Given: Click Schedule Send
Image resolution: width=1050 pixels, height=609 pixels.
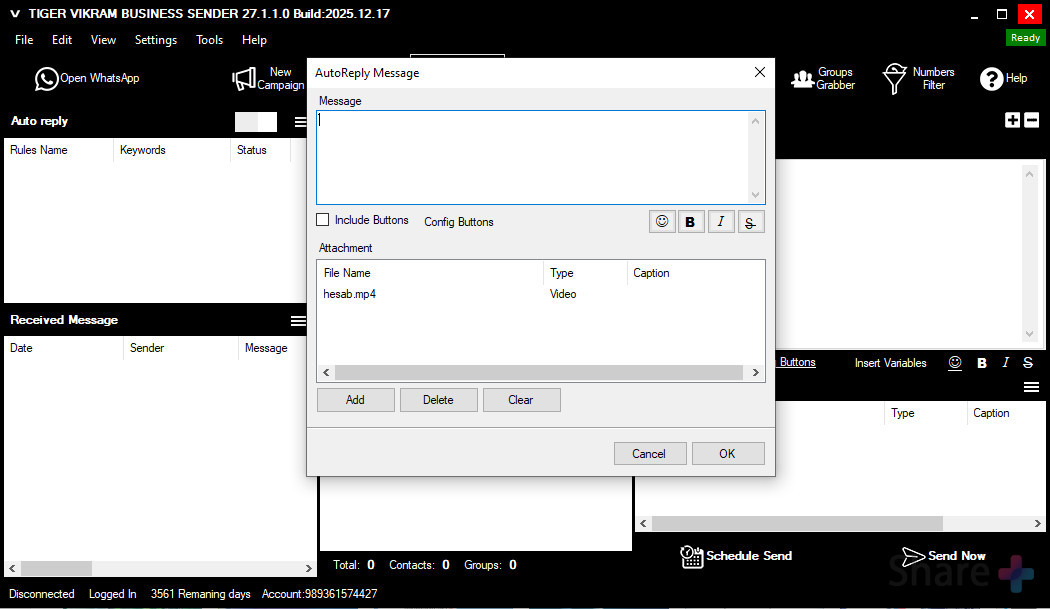Looking at the screenshot, I should pos(736,556).
